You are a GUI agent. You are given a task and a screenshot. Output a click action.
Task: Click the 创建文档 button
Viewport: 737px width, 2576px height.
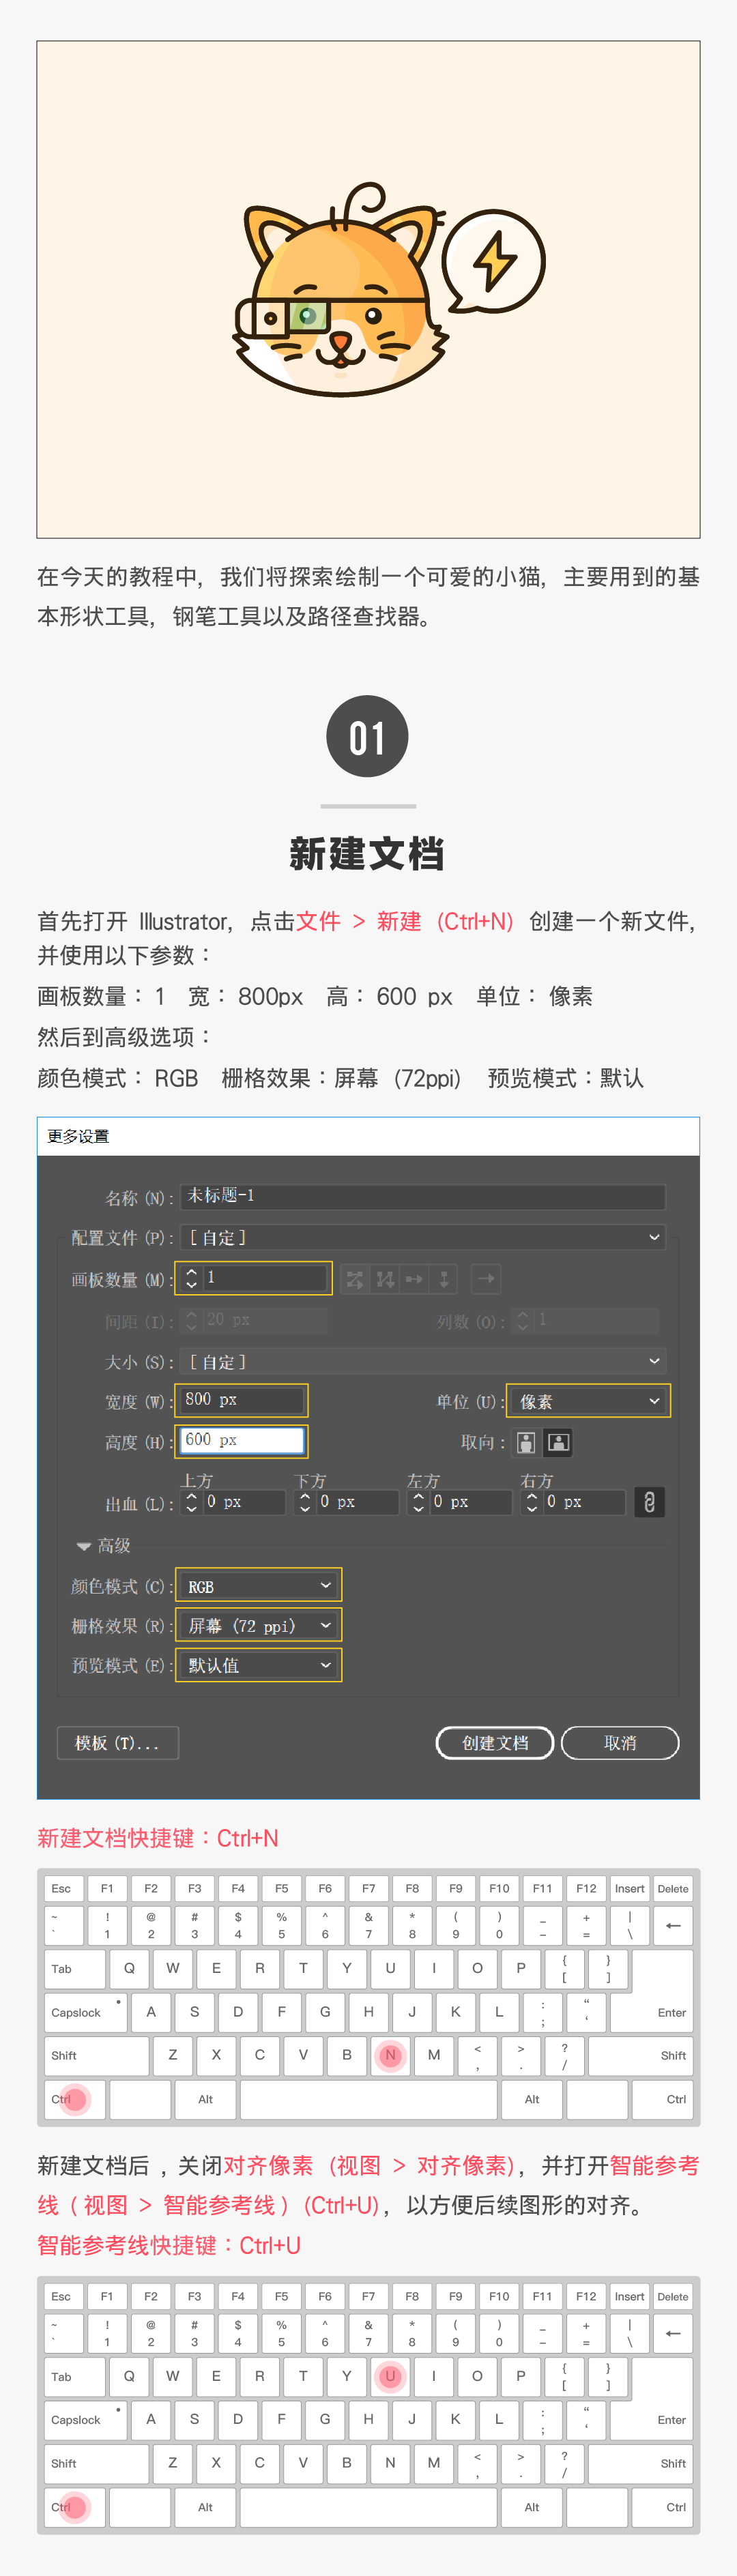tap(495, 1743)
